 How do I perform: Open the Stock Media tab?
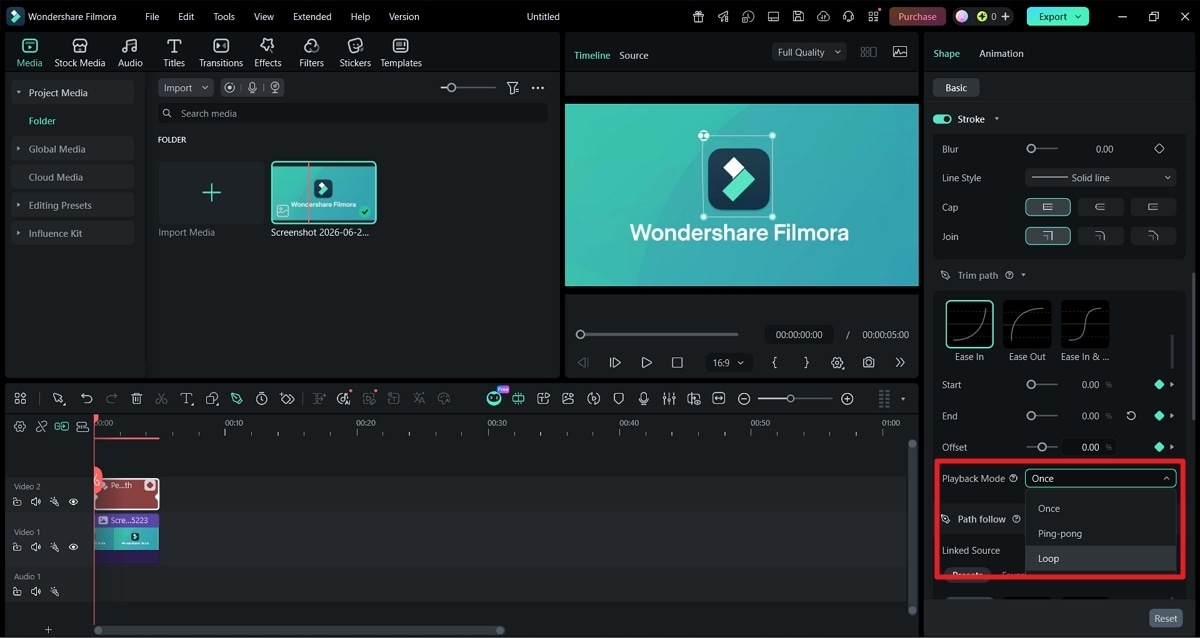tap(79, 53)
